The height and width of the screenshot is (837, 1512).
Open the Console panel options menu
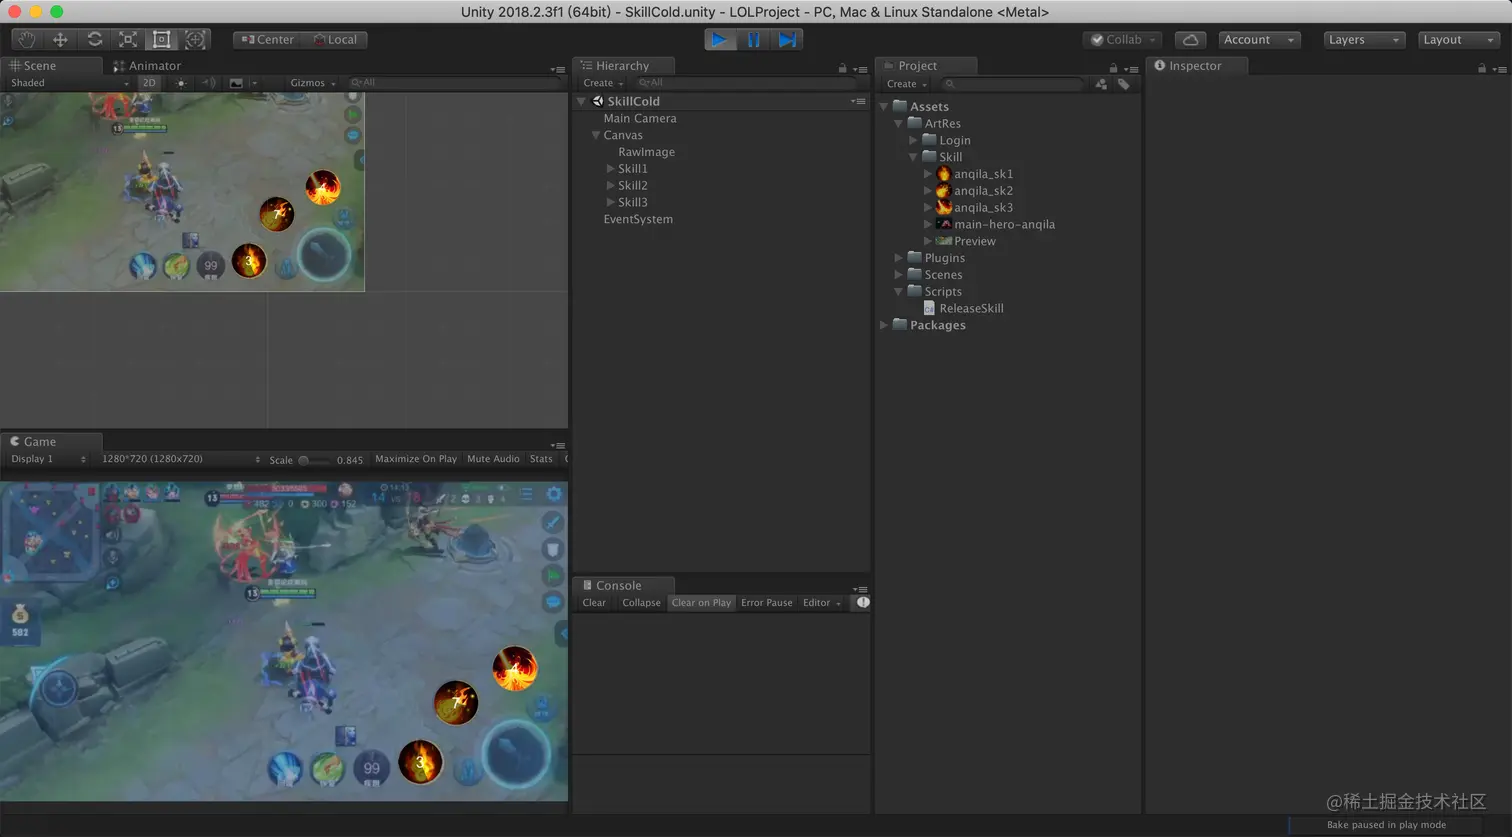click(x=860, y=589)
